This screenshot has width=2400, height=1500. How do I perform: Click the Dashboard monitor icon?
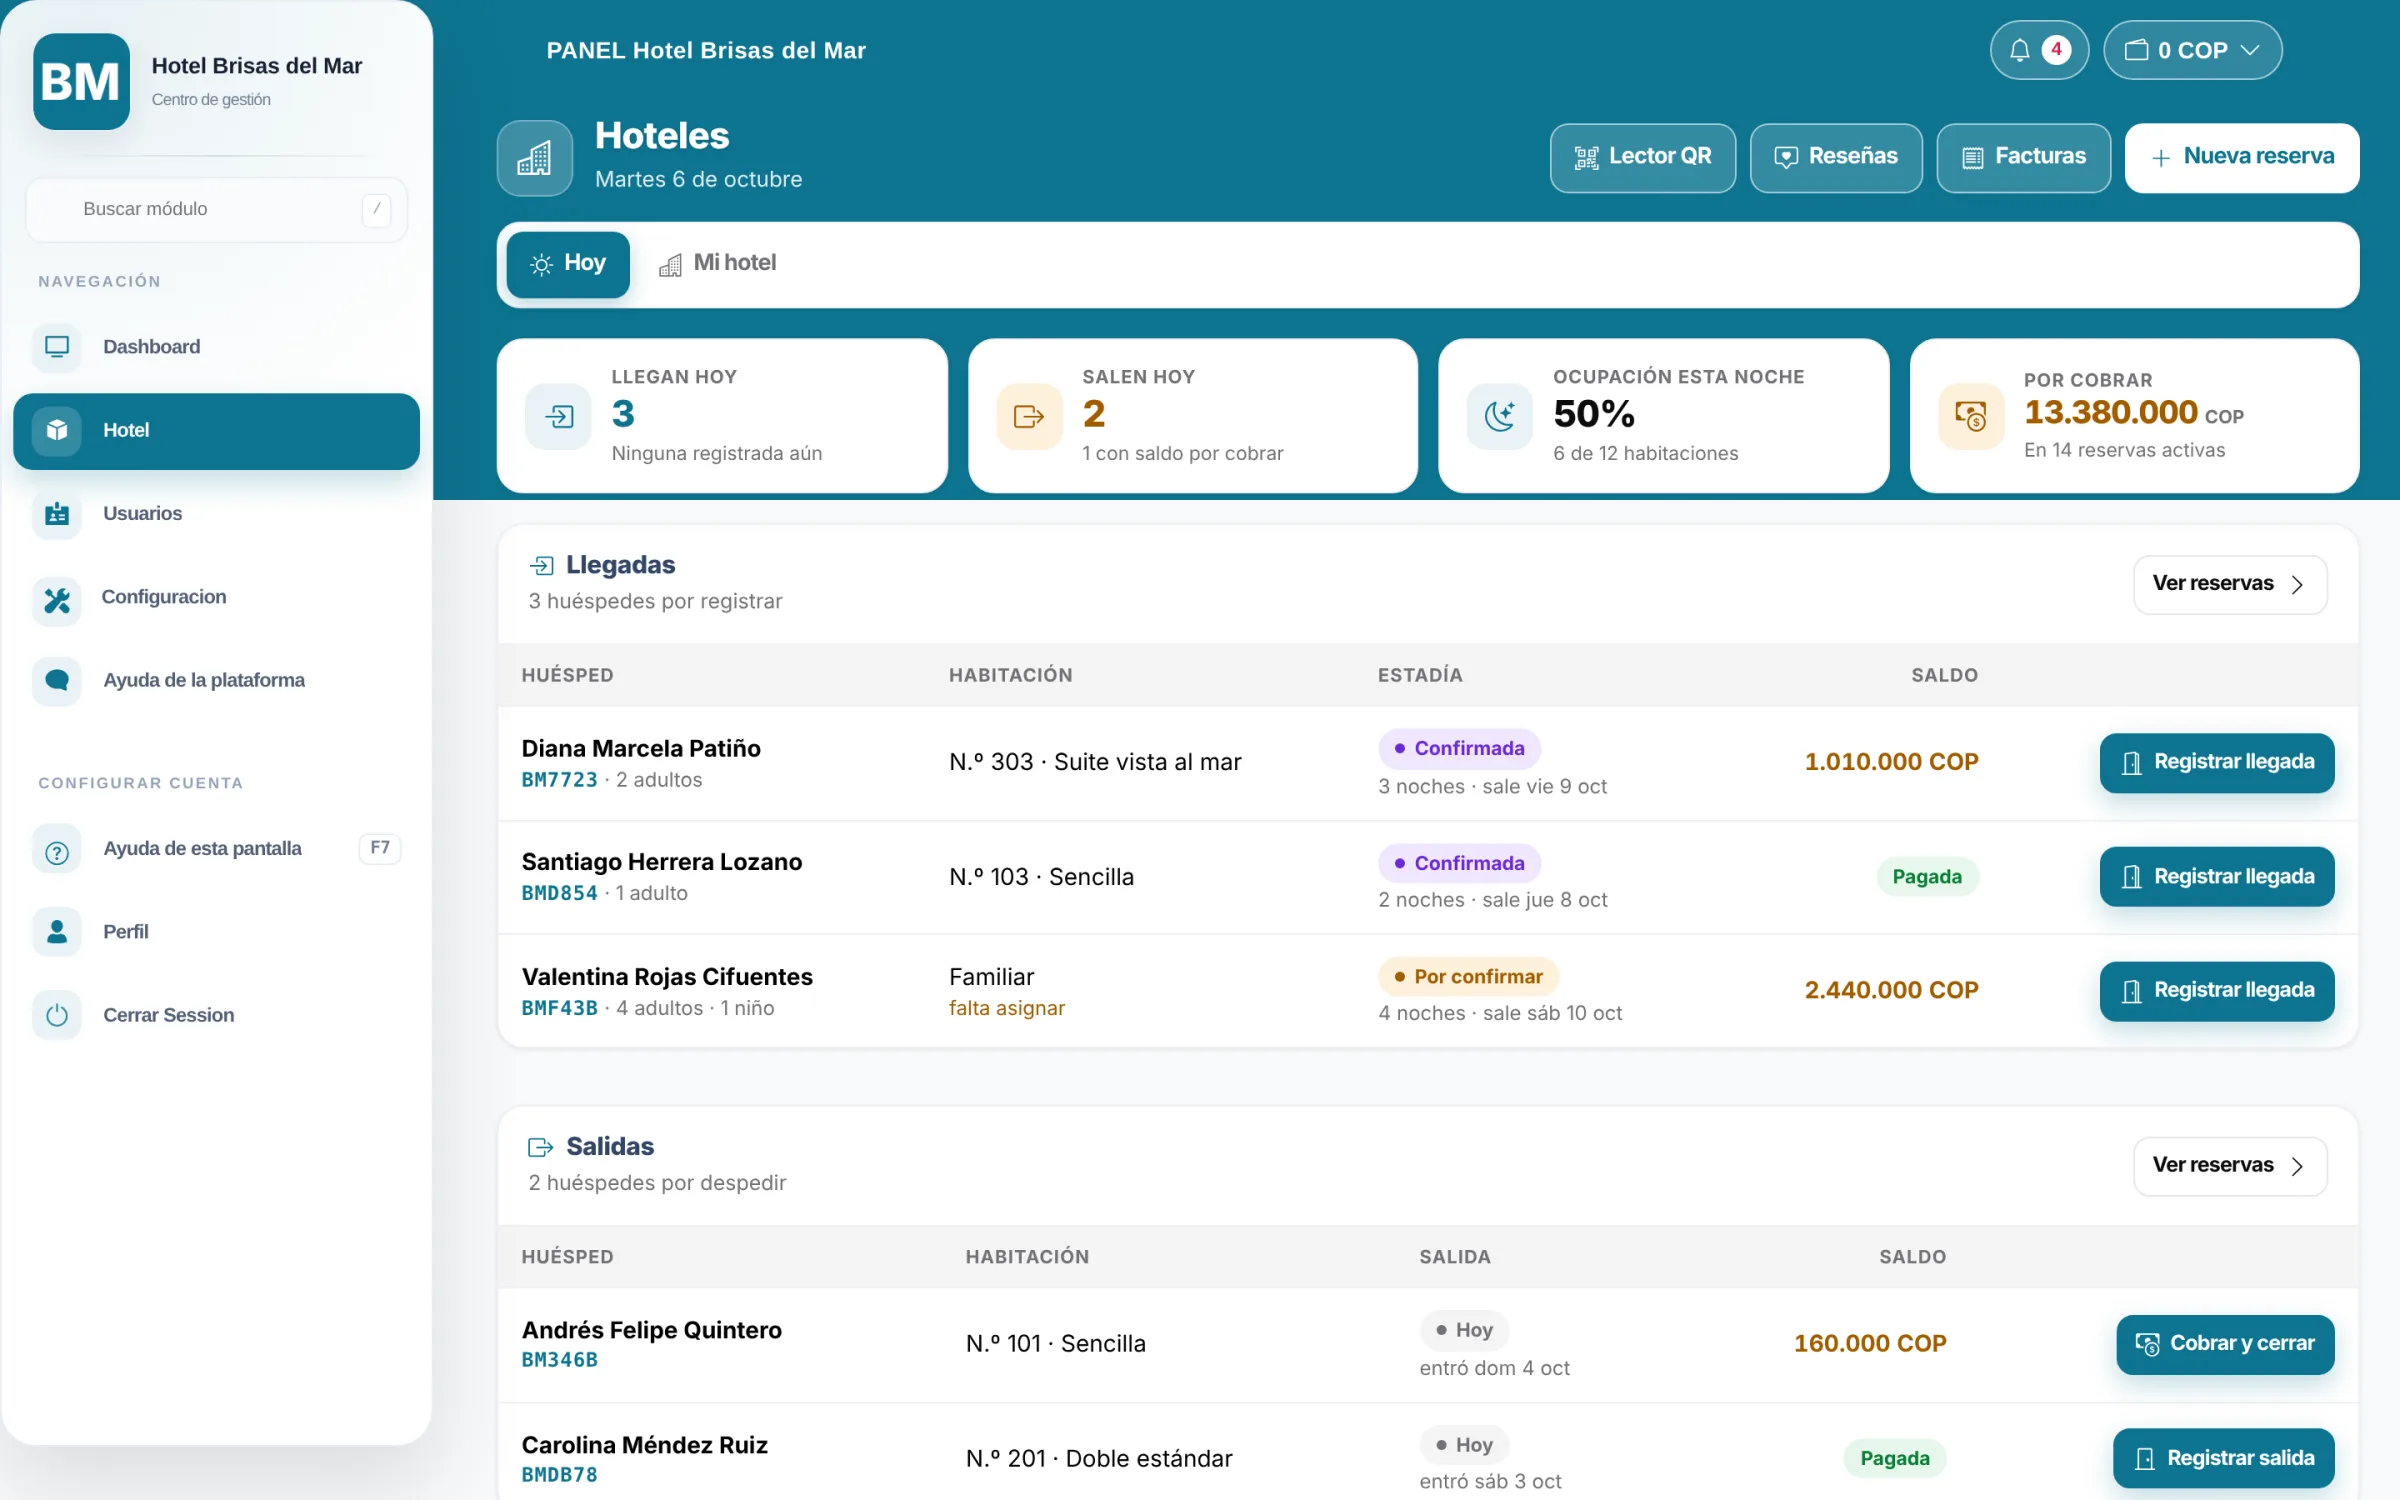click(57, 347)
